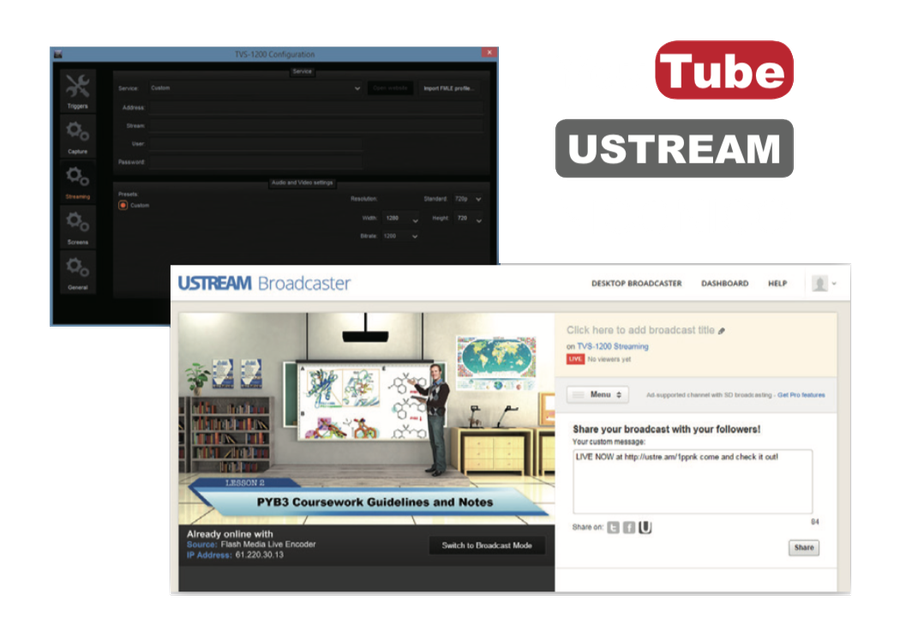Click the custom message text box
This screenshot has width=900, height=624.
[692, 482]
